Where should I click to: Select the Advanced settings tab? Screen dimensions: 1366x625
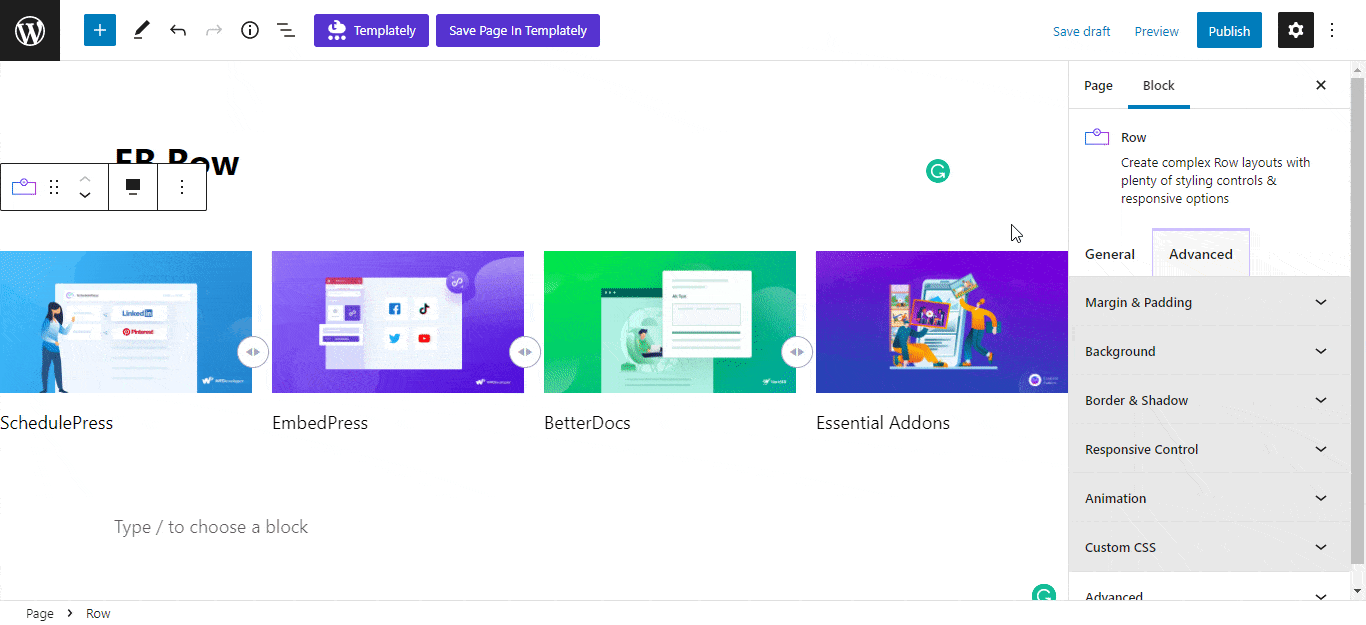pyautogui.click(x=1201, y=254)
